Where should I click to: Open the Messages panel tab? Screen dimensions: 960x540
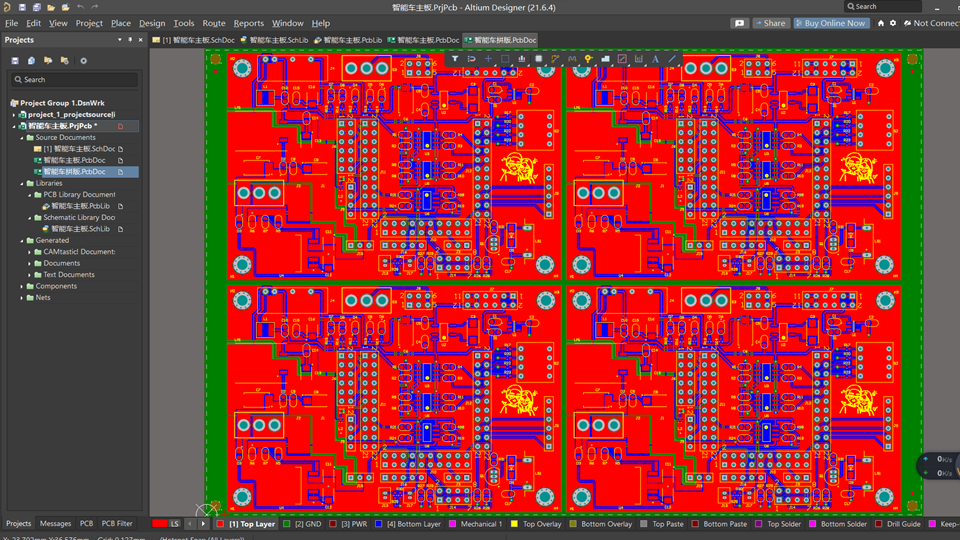coord(55,523)
